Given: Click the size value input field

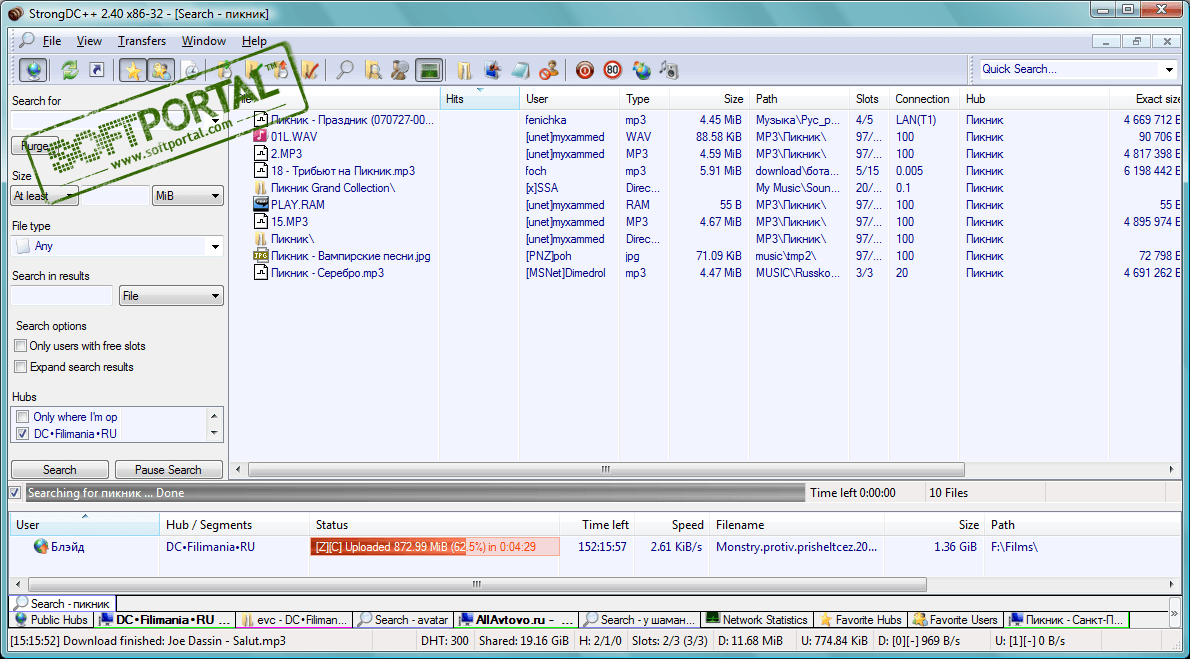Looking at the screenshot, I should coord(115,196).
